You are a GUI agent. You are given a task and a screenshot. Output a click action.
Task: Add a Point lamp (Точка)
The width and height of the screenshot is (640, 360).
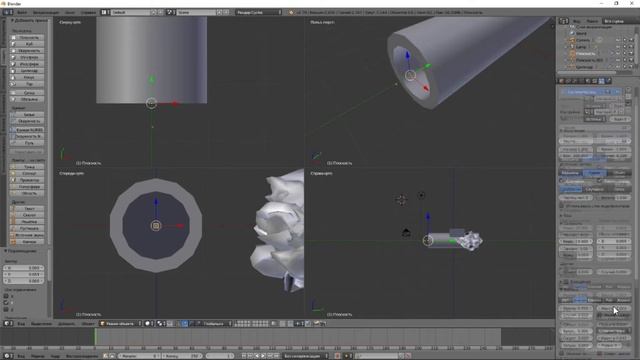point(28,167)
